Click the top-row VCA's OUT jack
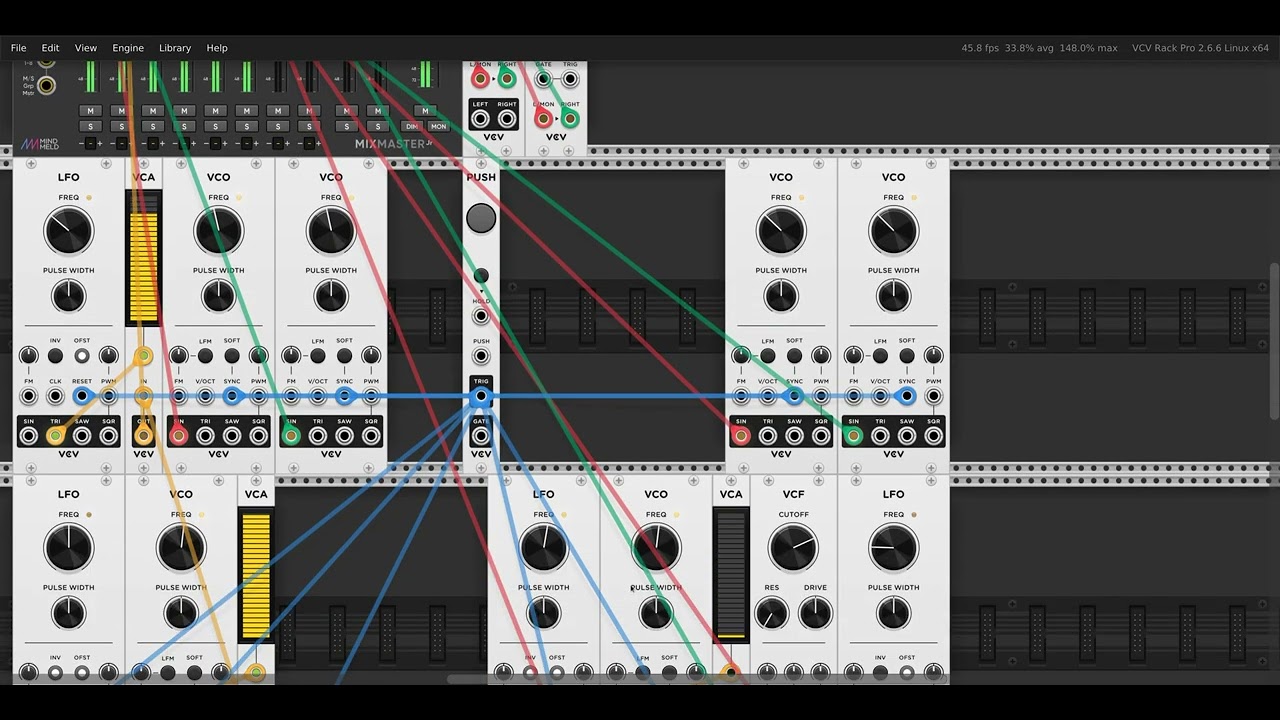1280x720 pixels. [x=143, y=435]
